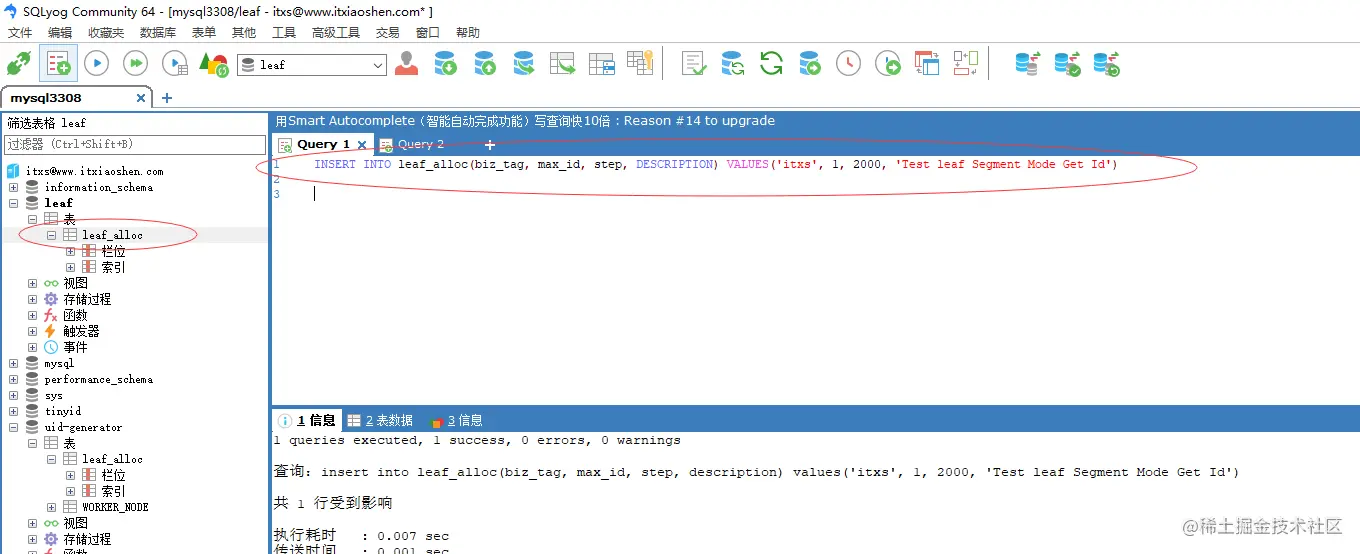Open the 帮助 menu
This screenshot has width=1360, height=554.
coord(468,32)
